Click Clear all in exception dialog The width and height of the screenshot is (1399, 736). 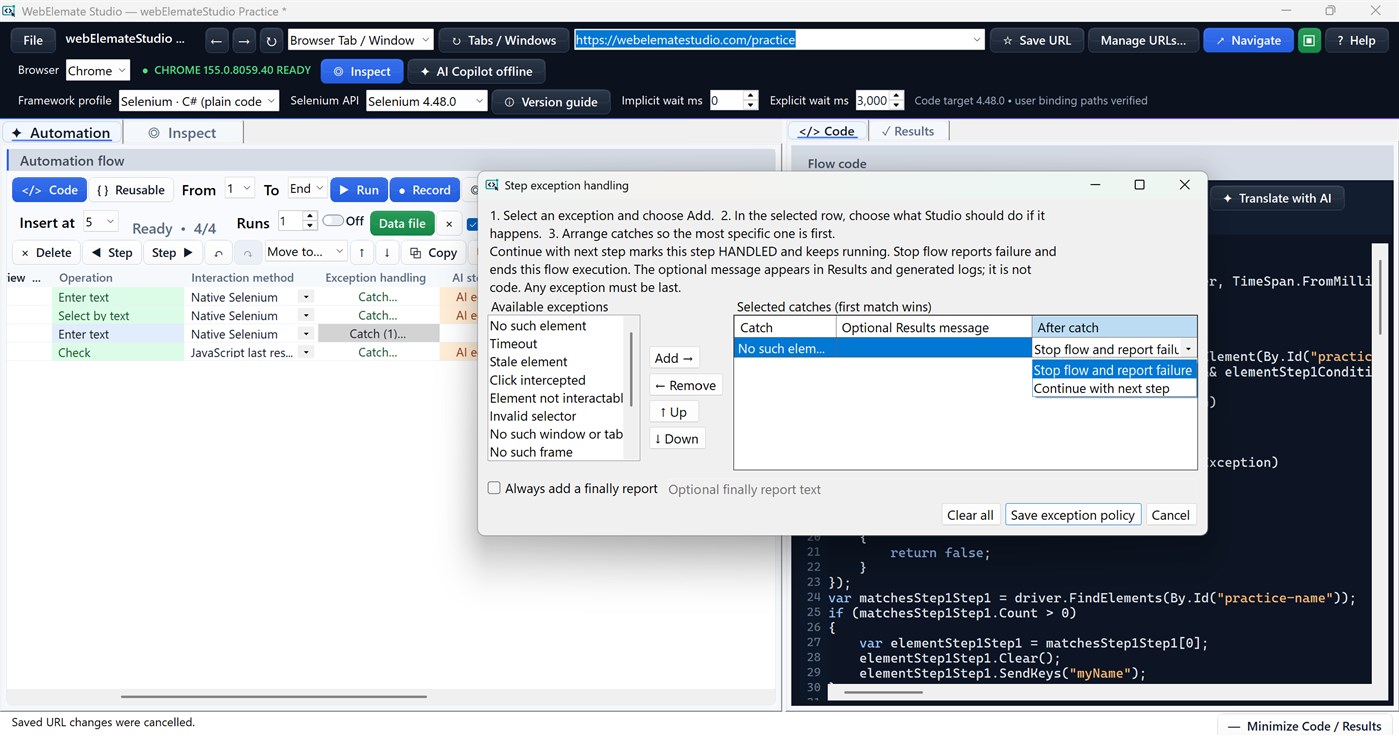pos(970,515)
